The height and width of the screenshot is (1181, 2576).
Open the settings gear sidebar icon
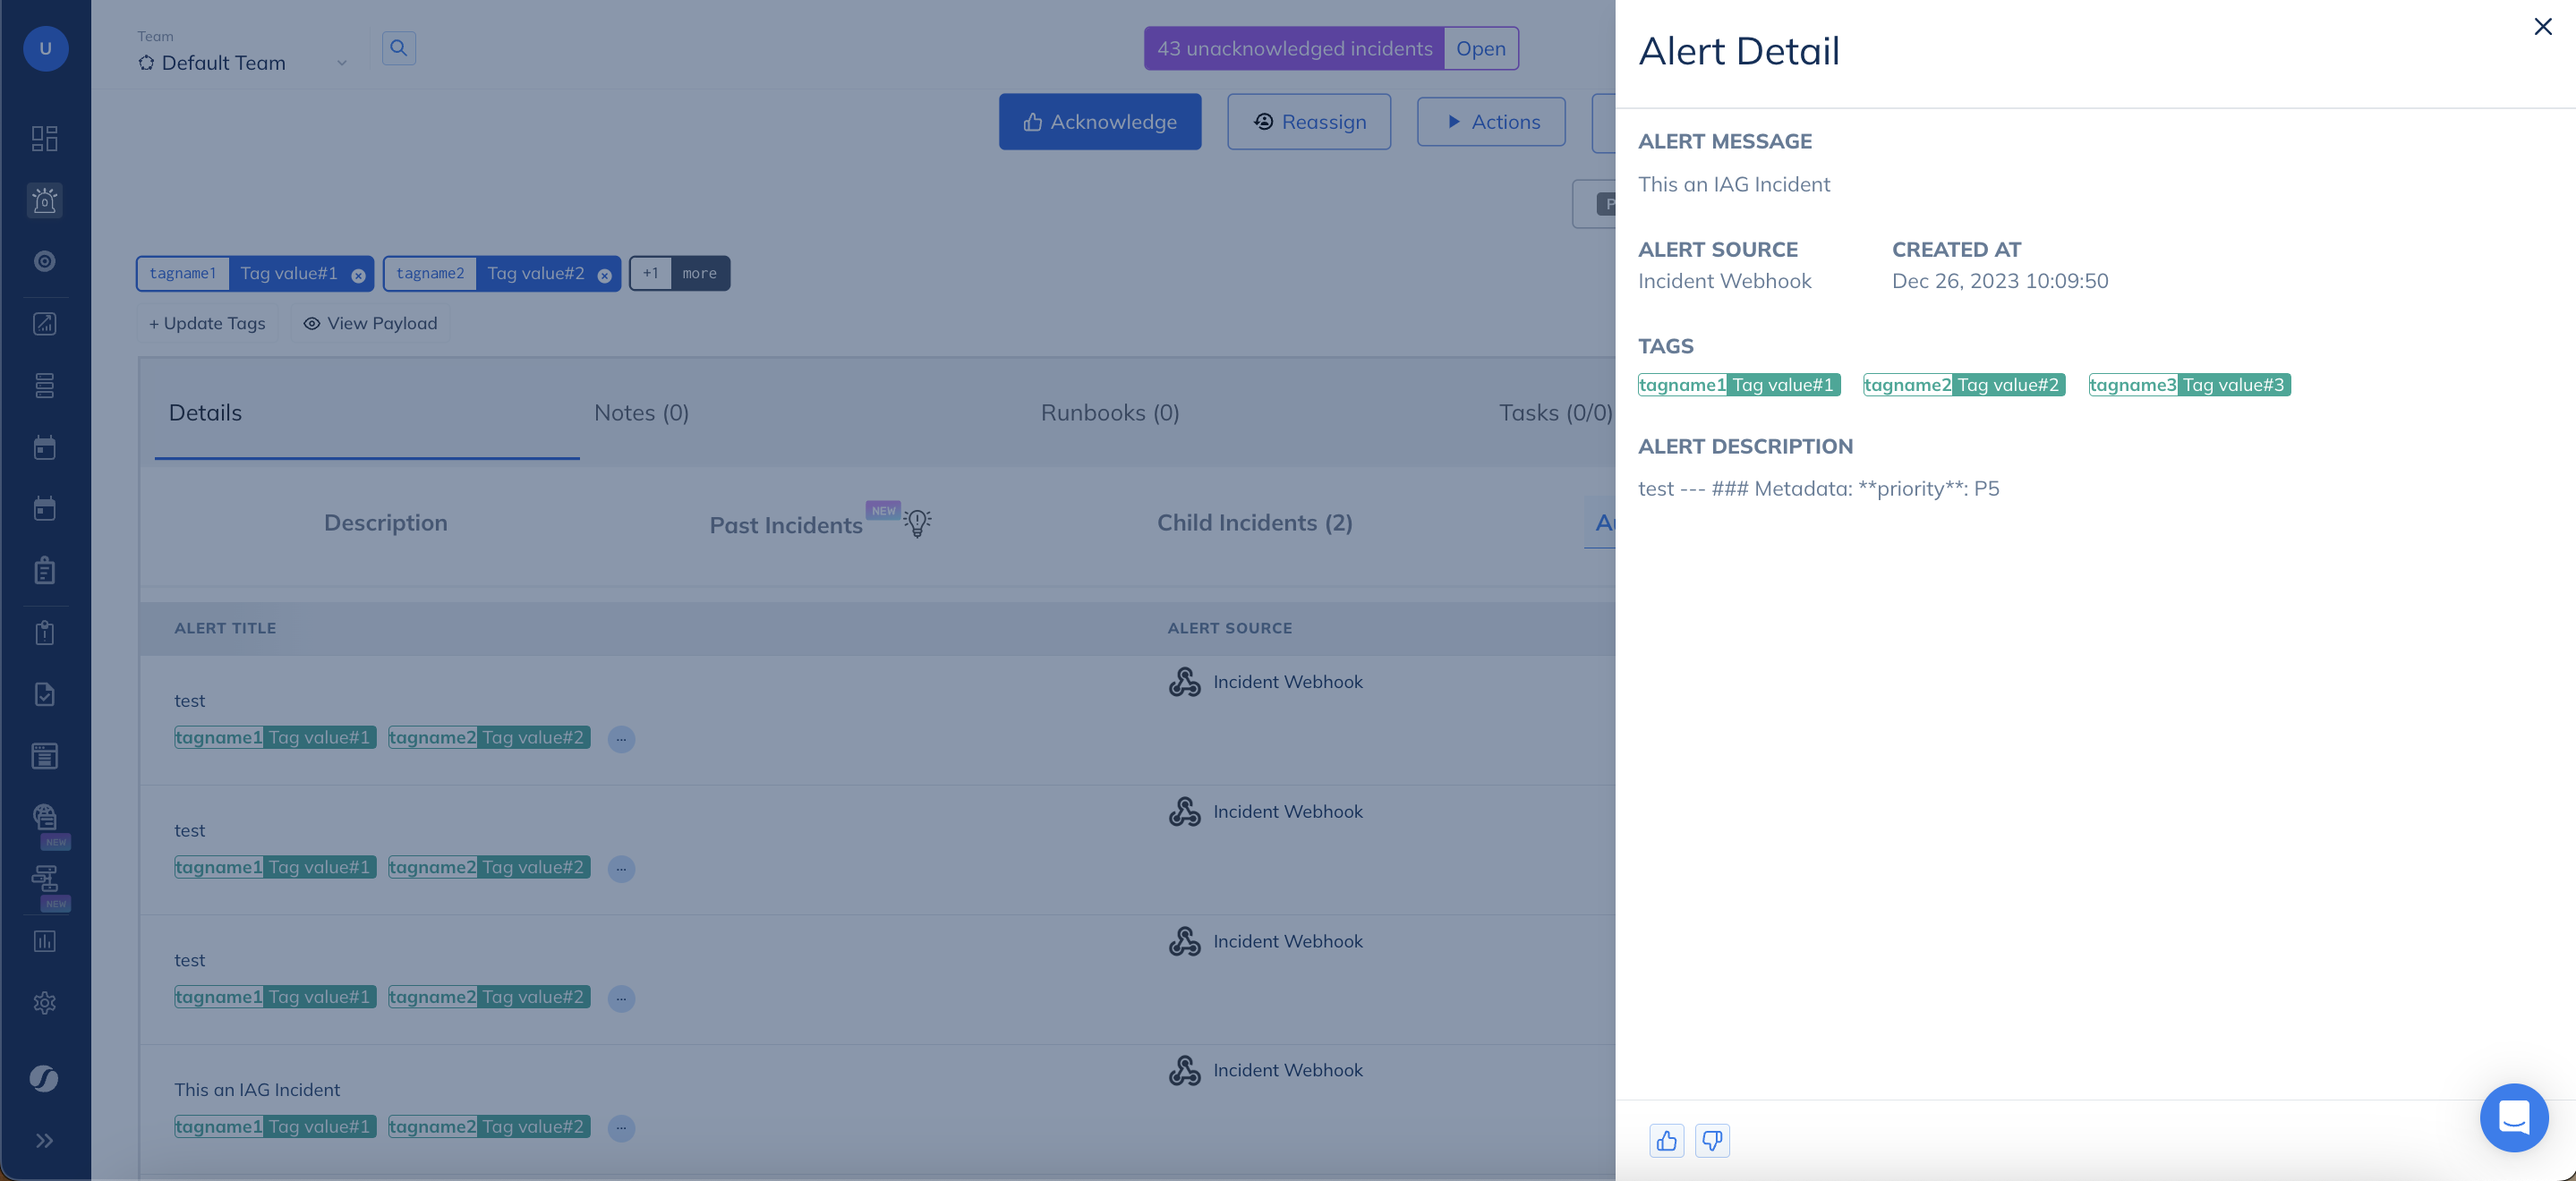44,1003
